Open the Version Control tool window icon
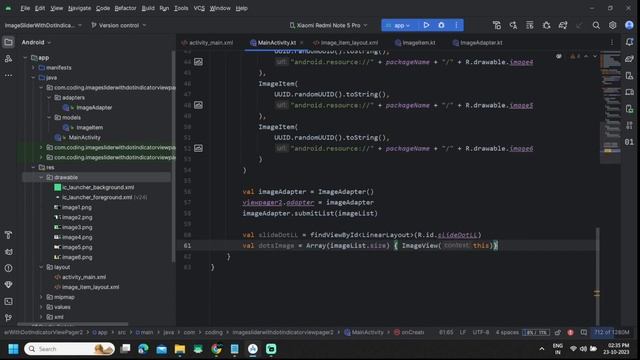Viewport: 640px width, 360px height. point(8,318)
